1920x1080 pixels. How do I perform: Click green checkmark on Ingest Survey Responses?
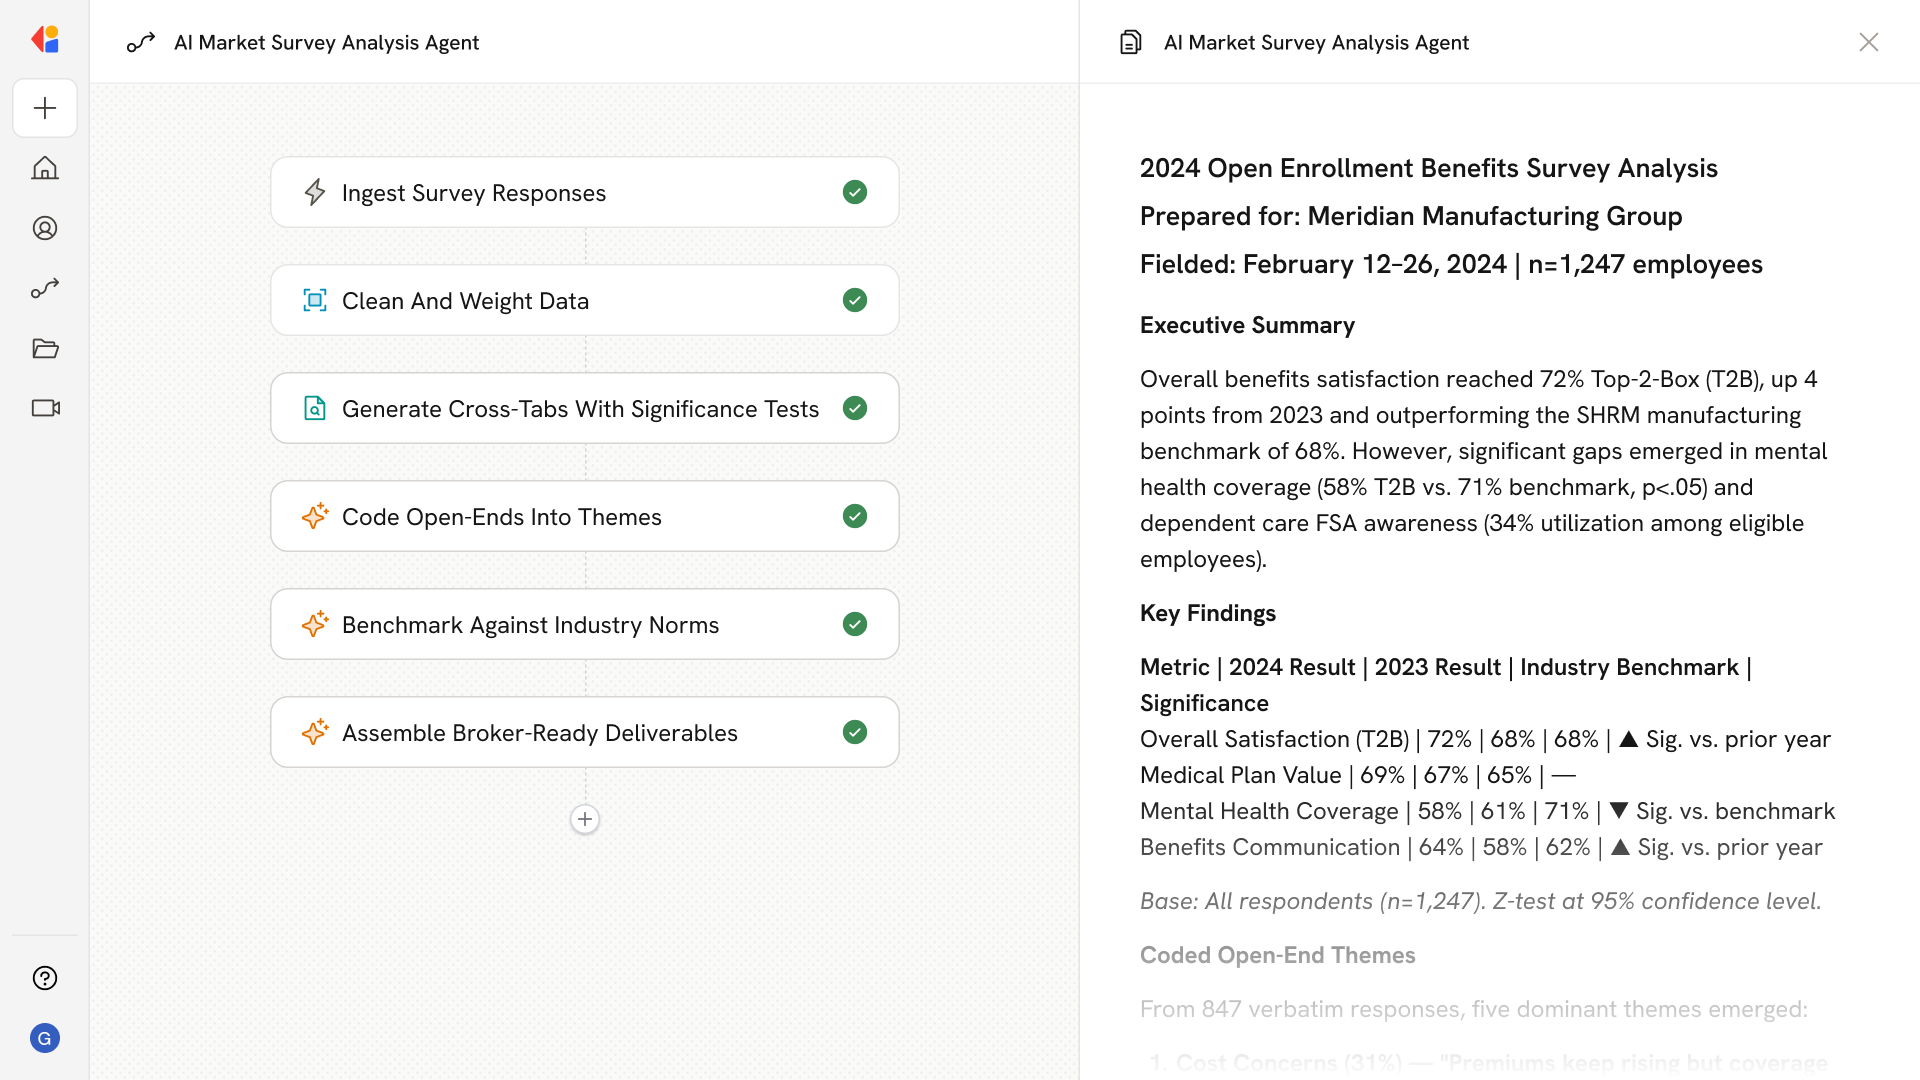(x=854, y=192)
